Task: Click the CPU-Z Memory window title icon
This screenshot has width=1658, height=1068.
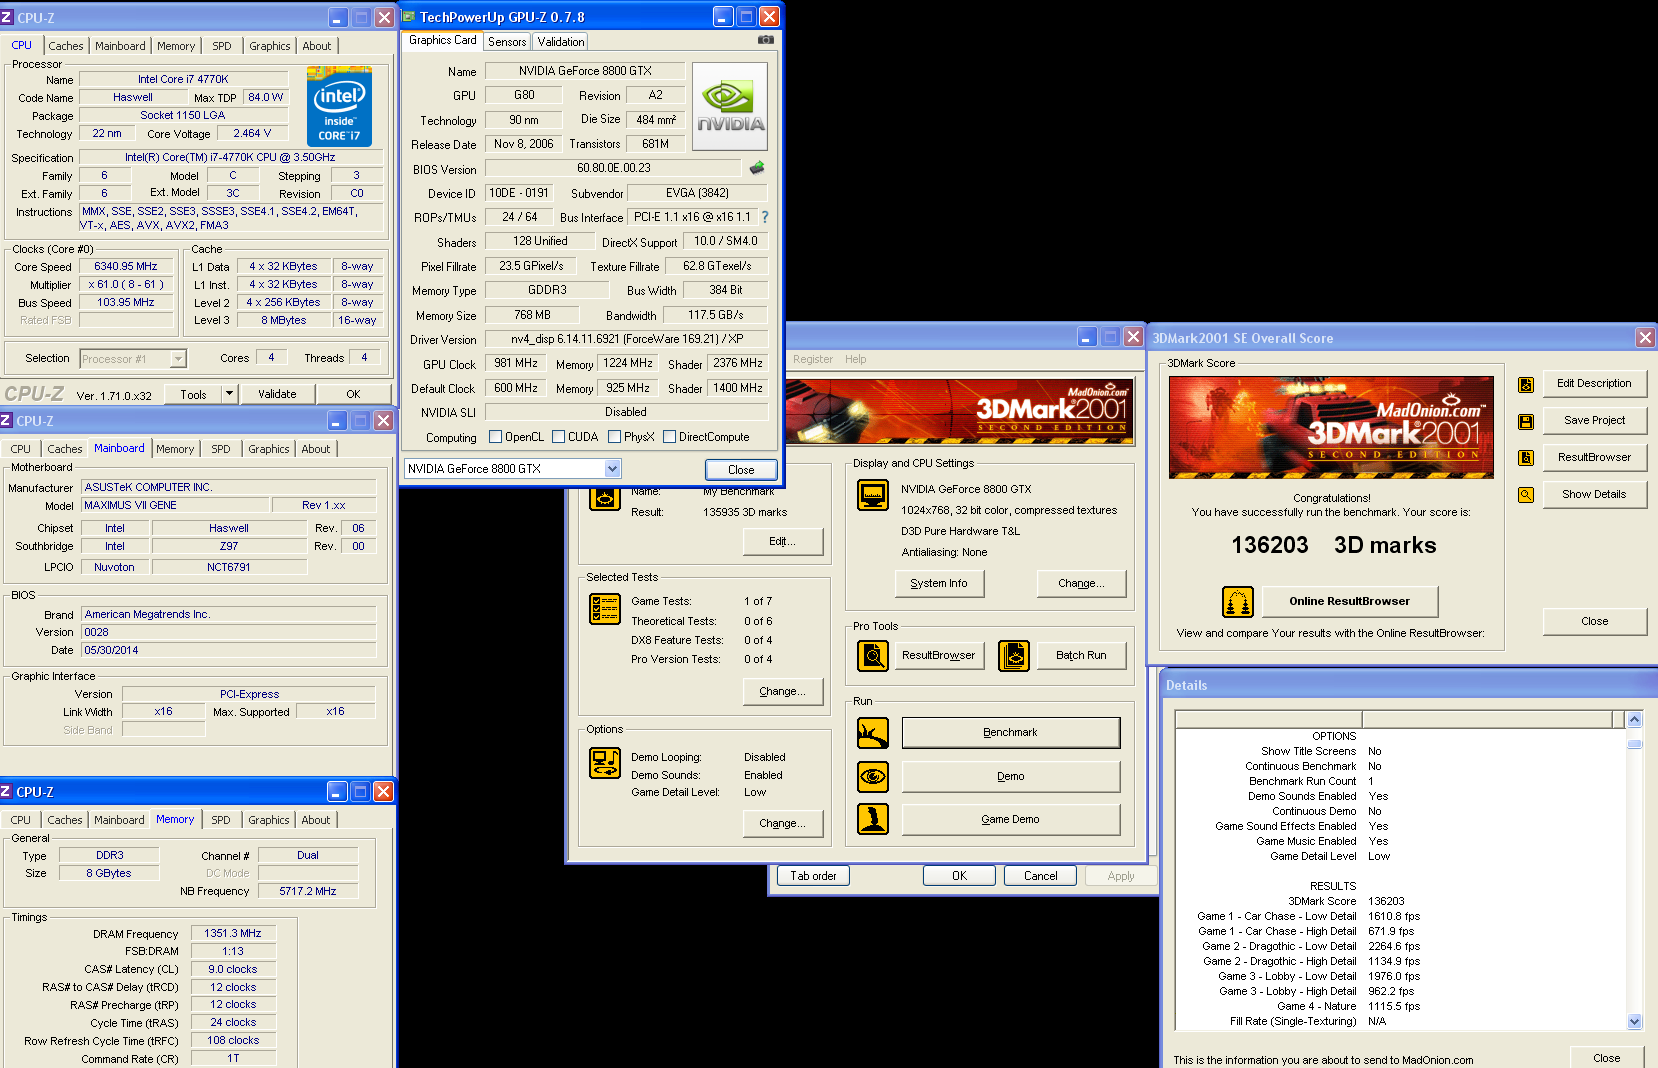Action: coord(7,791)
